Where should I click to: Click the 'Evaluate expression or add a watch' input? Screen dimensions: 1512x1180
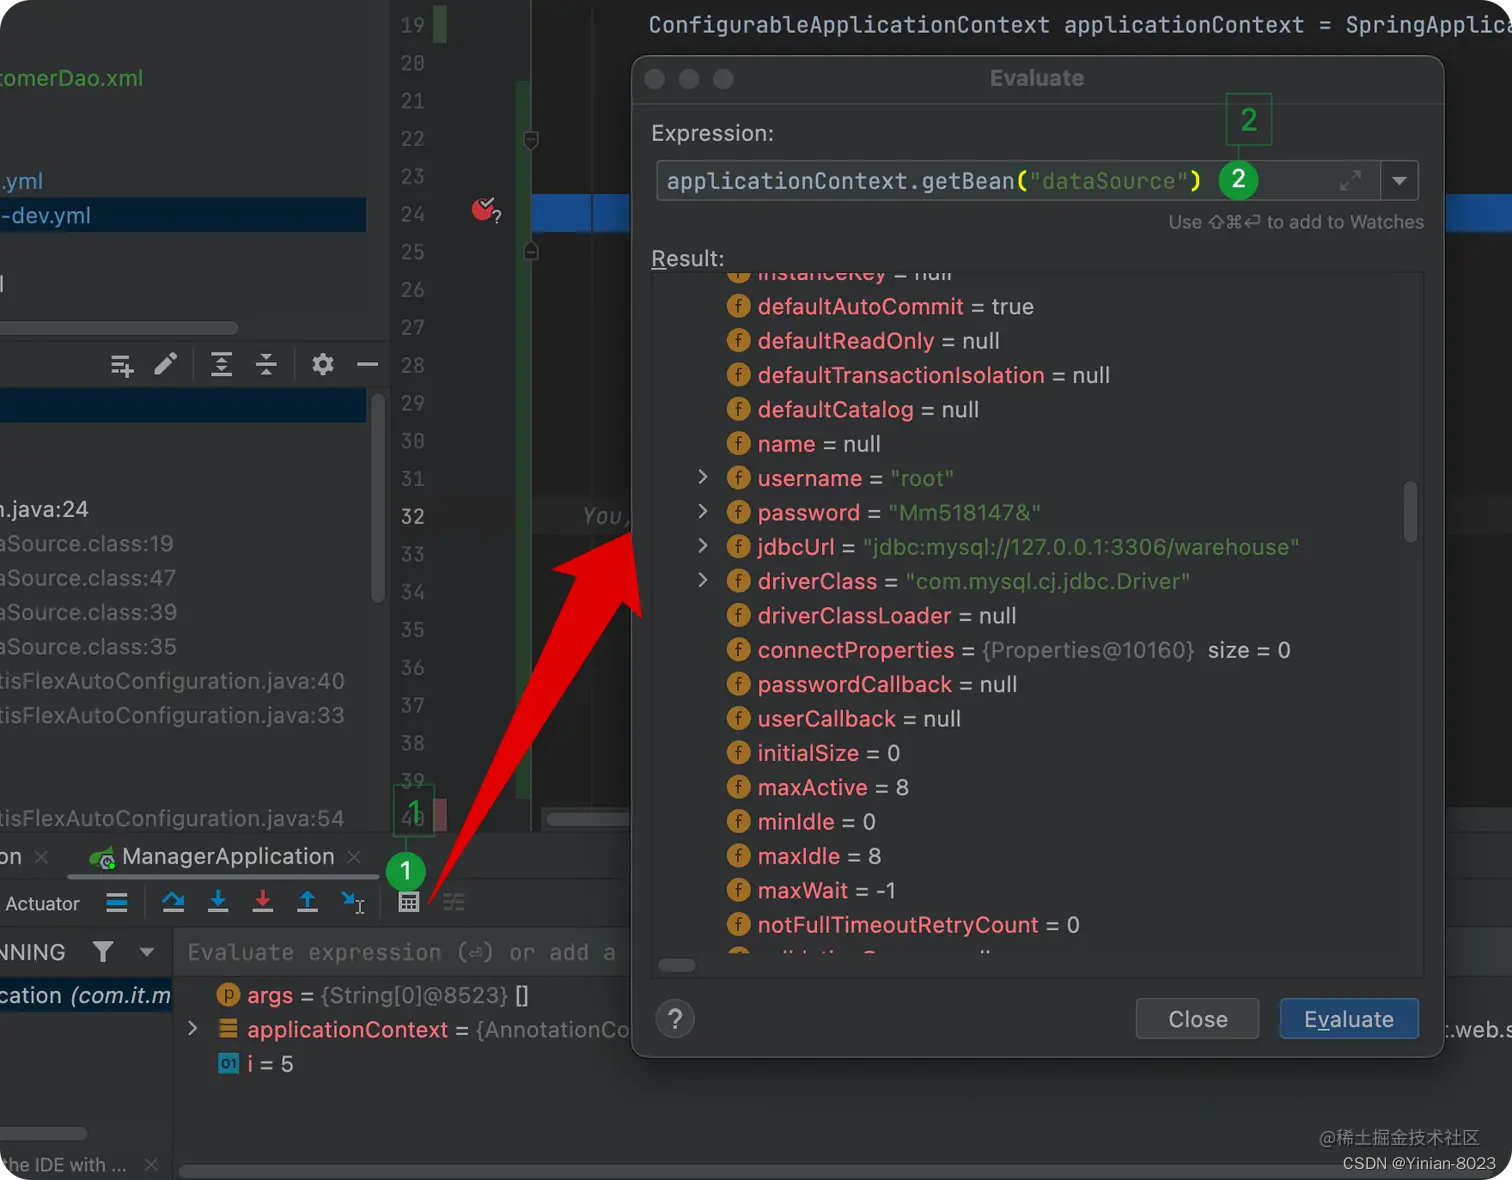(404, 952)
